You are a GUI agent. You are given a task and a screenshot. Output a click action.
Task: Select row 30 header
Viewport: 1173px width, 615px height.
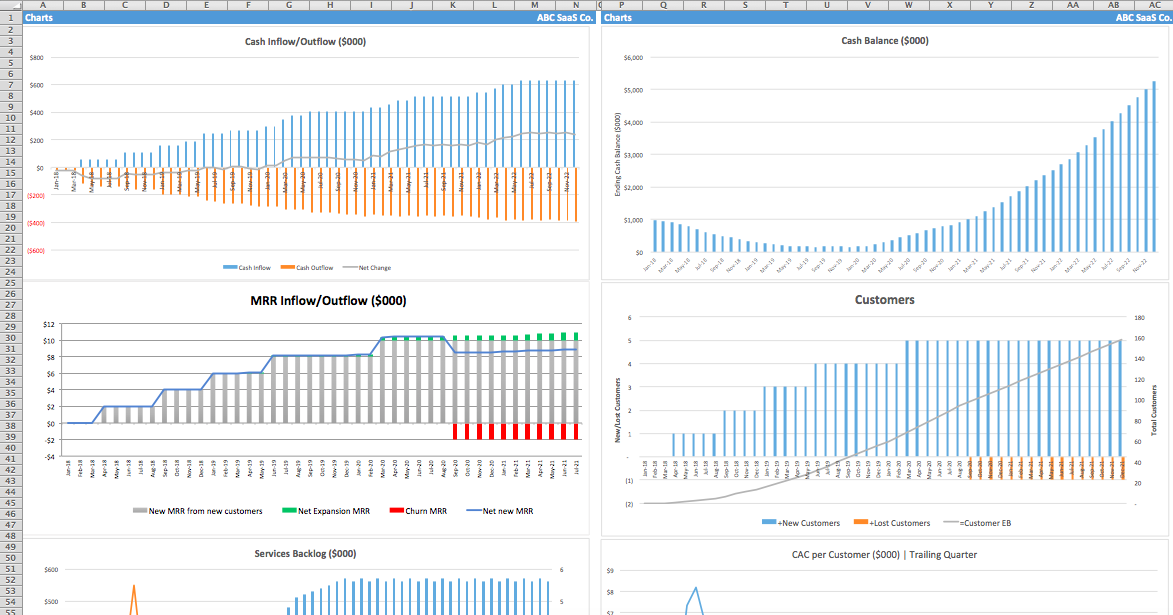pos(10,337)
